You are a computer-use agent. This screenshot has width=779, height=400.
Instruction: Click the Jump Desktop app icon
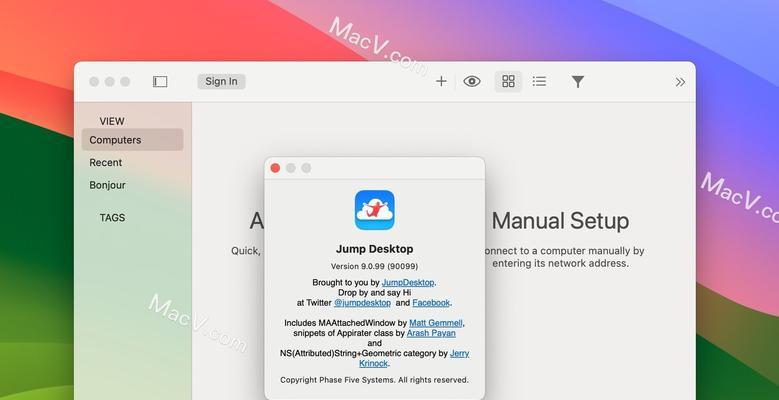(x=375, y=210)
